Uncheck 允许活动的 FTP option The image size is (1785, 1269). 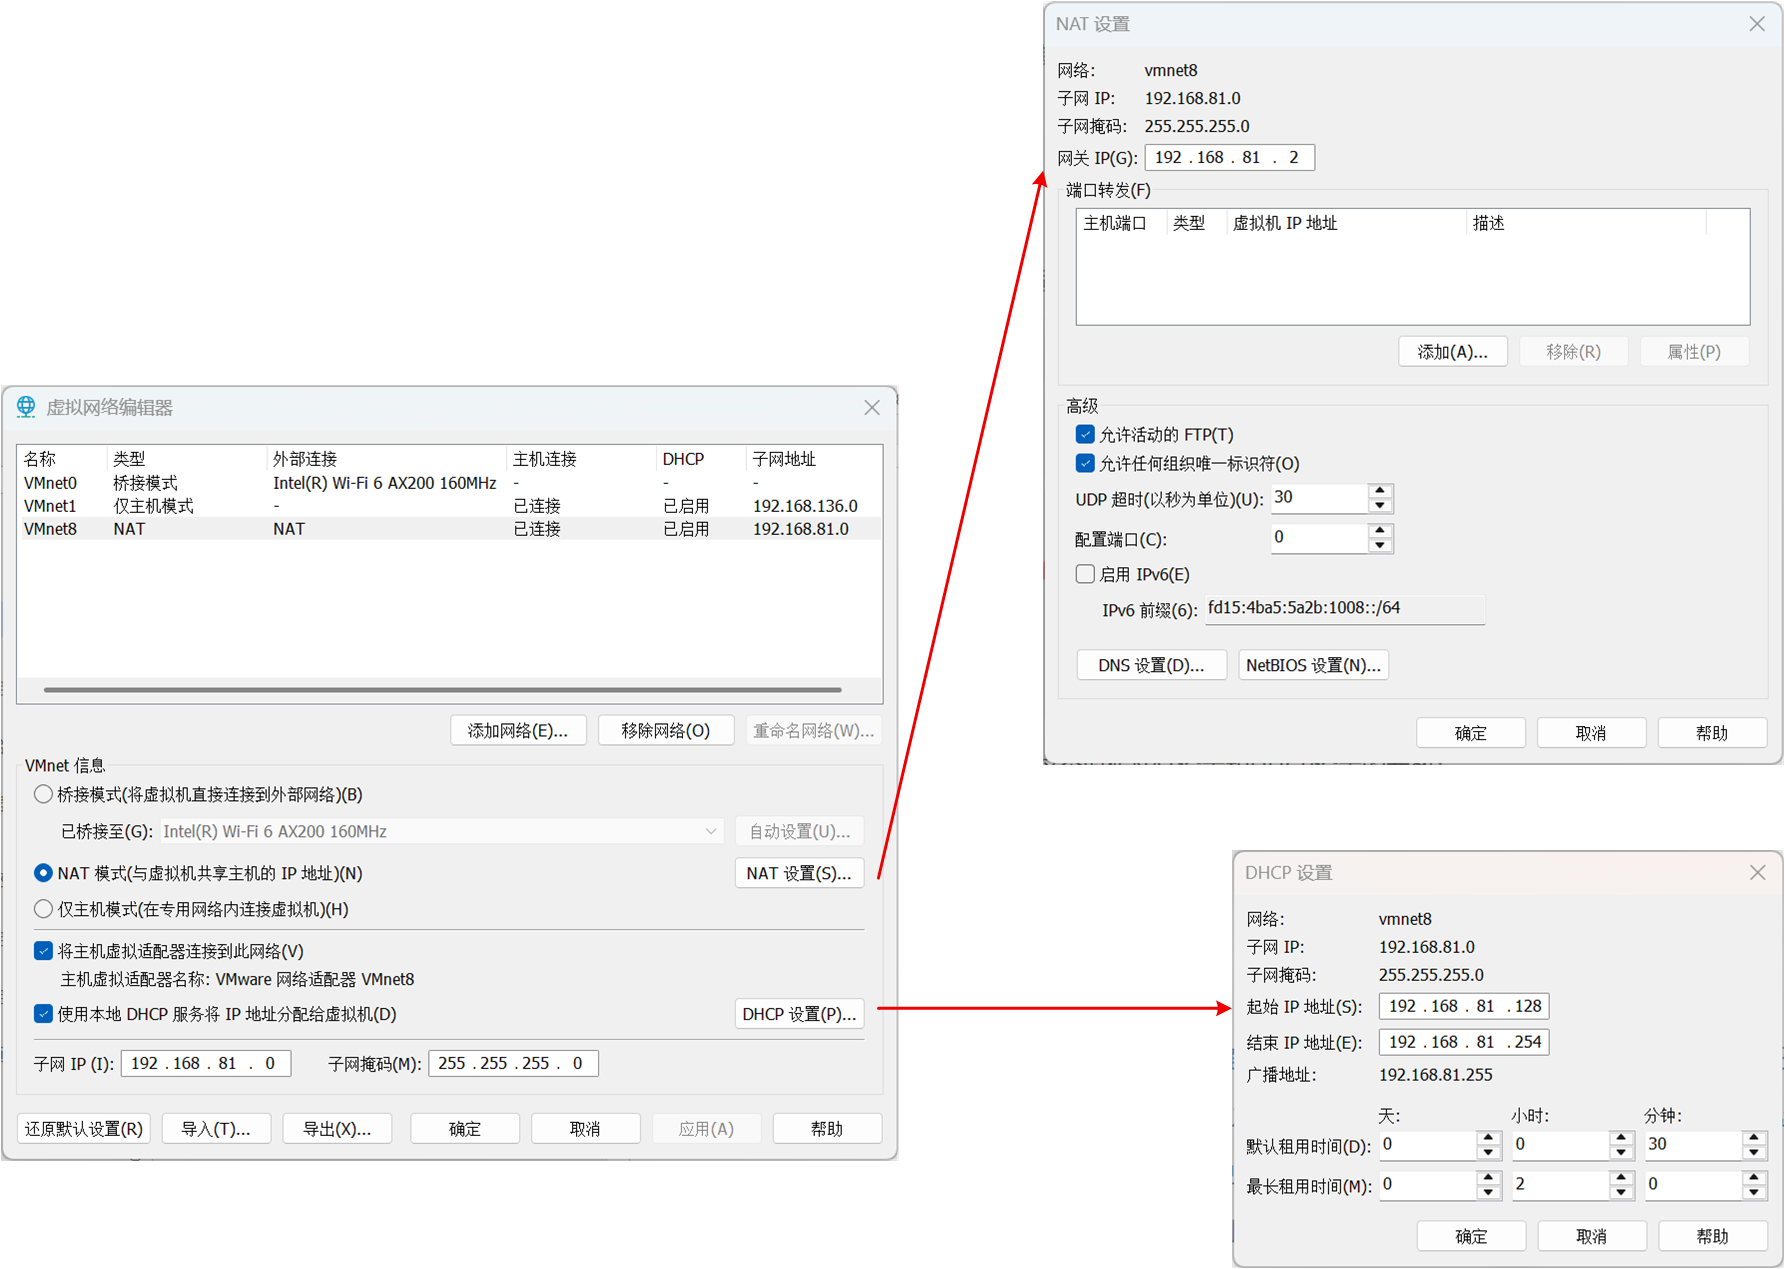(x=1085, y=435)
